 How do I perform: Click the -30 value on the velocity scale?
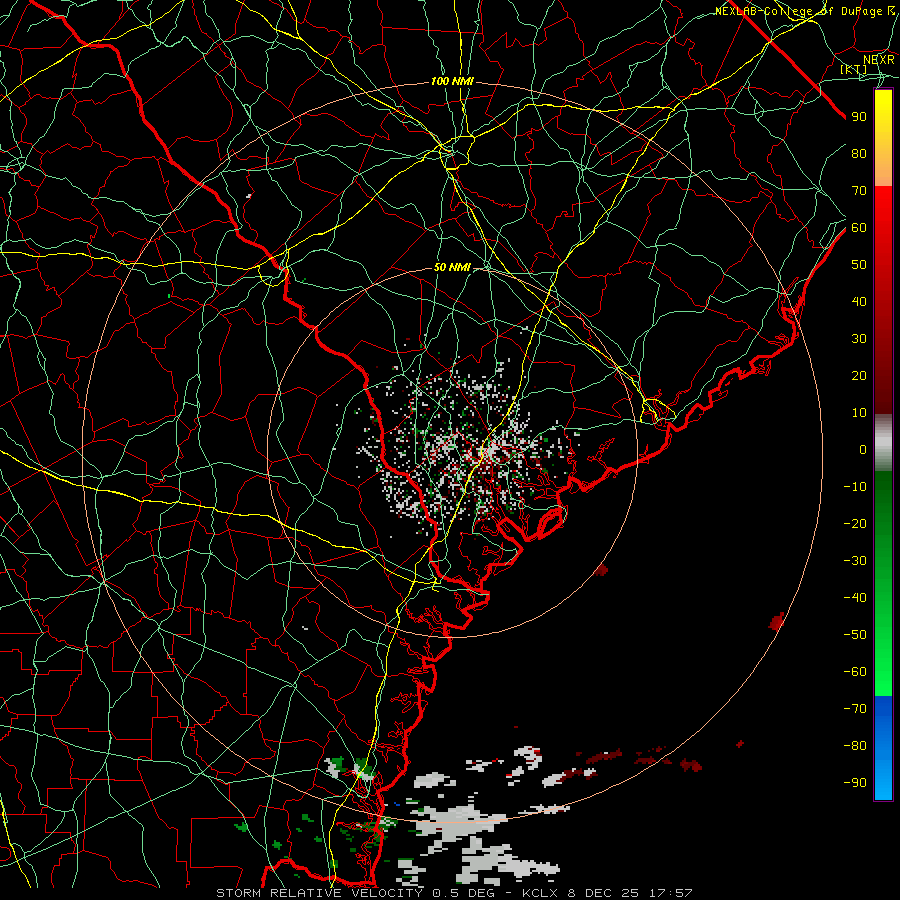click(x=855, y=561)
